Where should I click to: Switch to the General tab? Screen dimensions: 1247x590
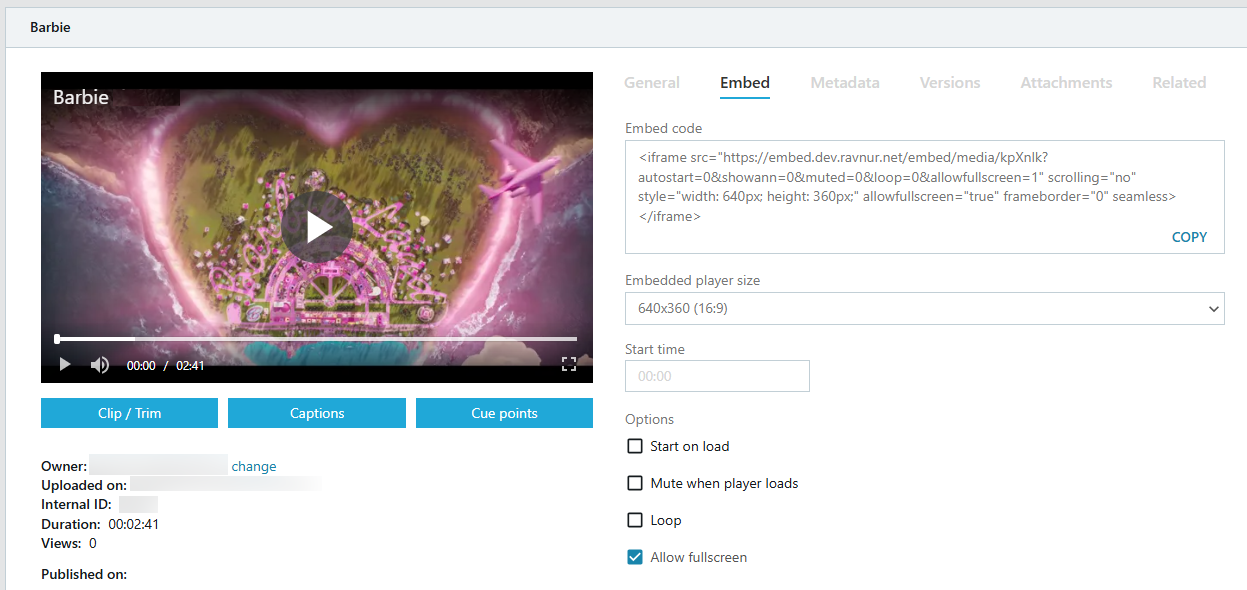tap(652, 83)
